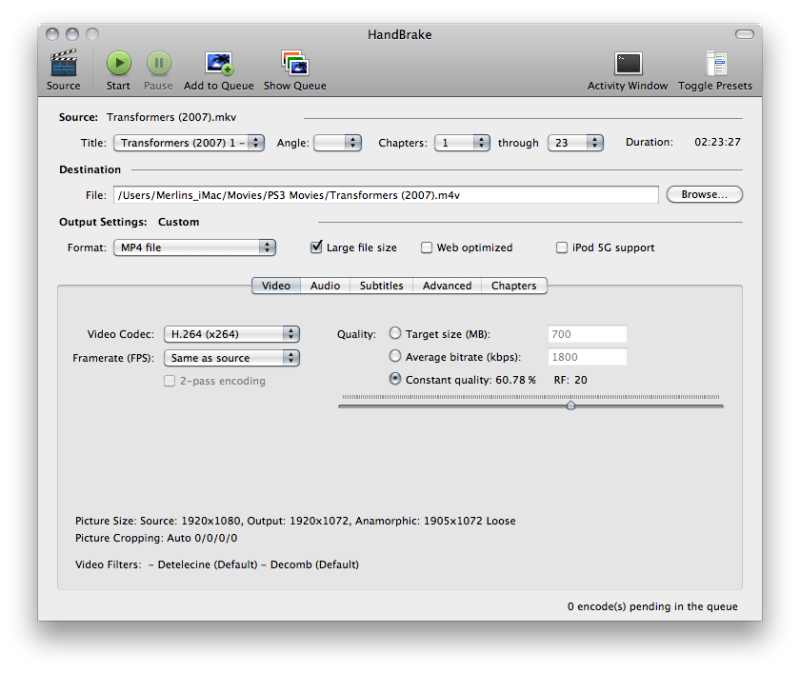Click the Video Filters Detelecine Decomb text
Screen dimensions: 800x673
coord(217,564)
